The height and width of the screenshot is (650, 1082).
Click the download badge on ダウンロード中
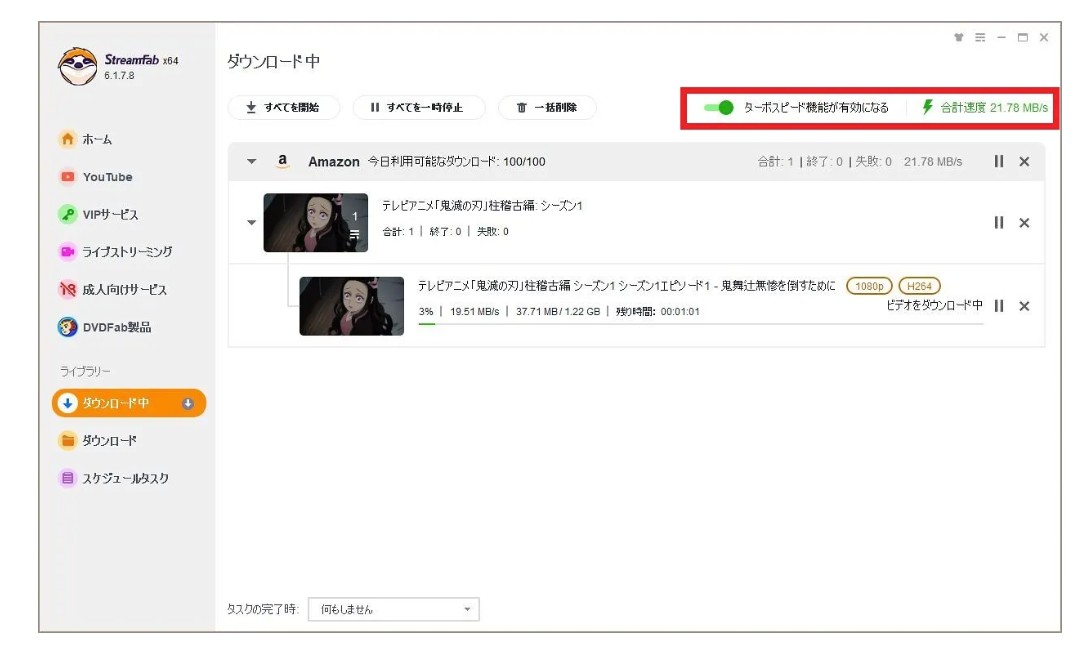click(x=188, y=404)
